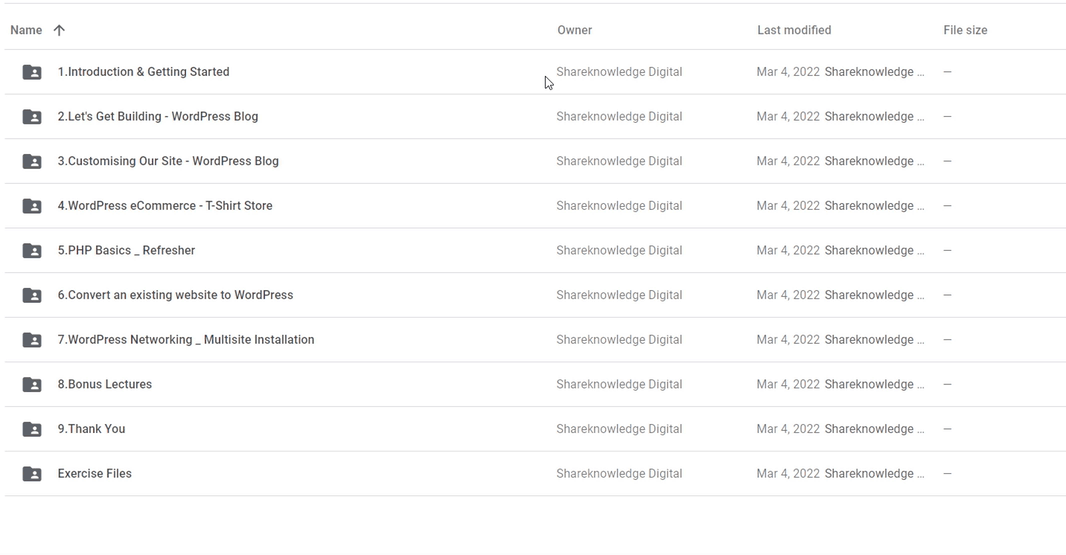Click the folder icon beside 2.Let's Get Building

coord(32,117)
